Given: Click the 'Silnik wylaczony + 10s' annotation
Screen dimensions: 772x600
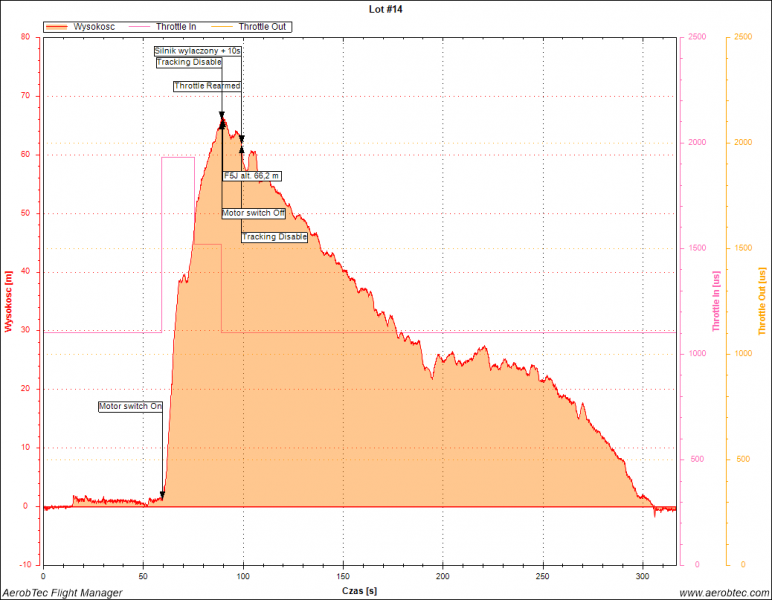Looking at the screenshot, I should coord(198,50).
